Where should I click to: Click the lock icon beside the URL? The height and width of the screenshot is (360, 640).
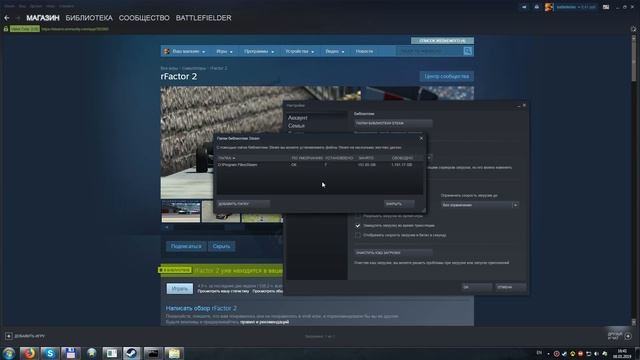click(x=6, y=29)
